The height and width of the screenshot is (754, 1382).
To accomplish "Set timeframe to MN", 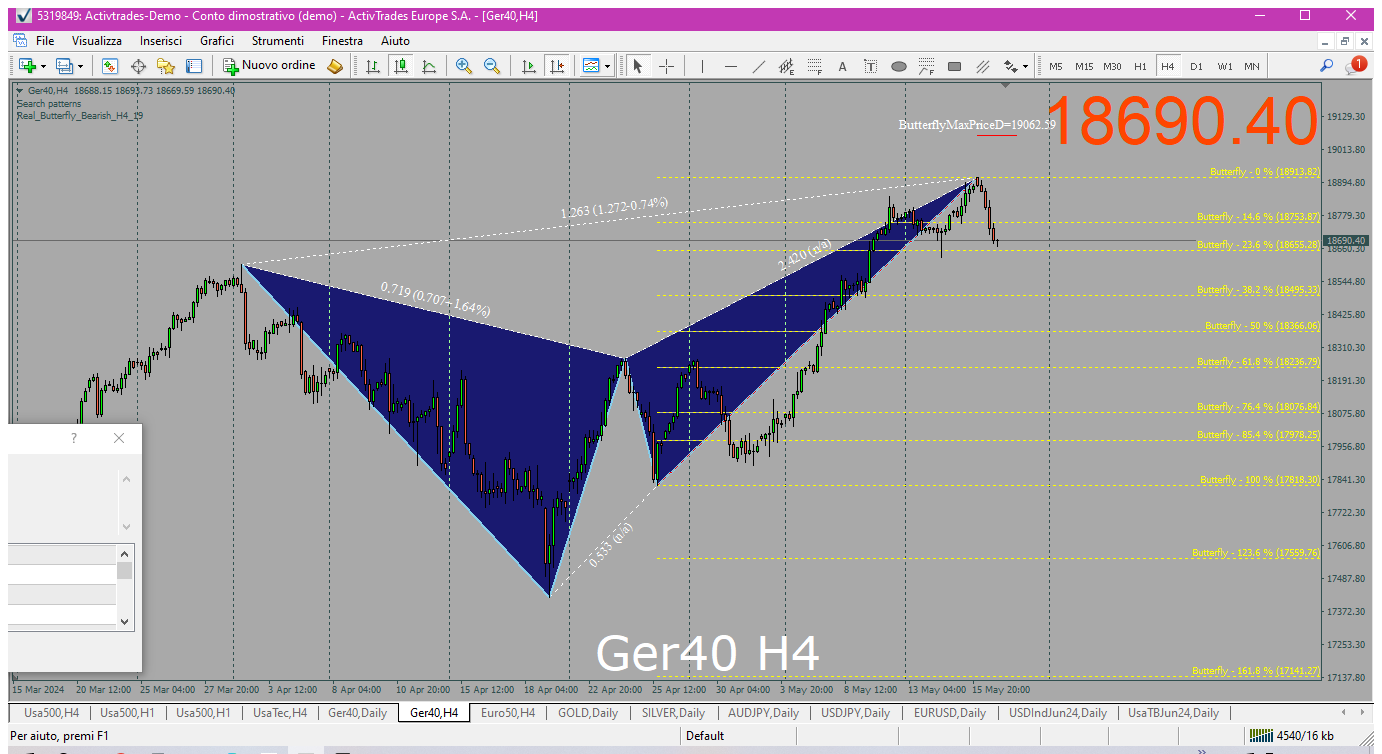I will click(x=1252, y=66).
